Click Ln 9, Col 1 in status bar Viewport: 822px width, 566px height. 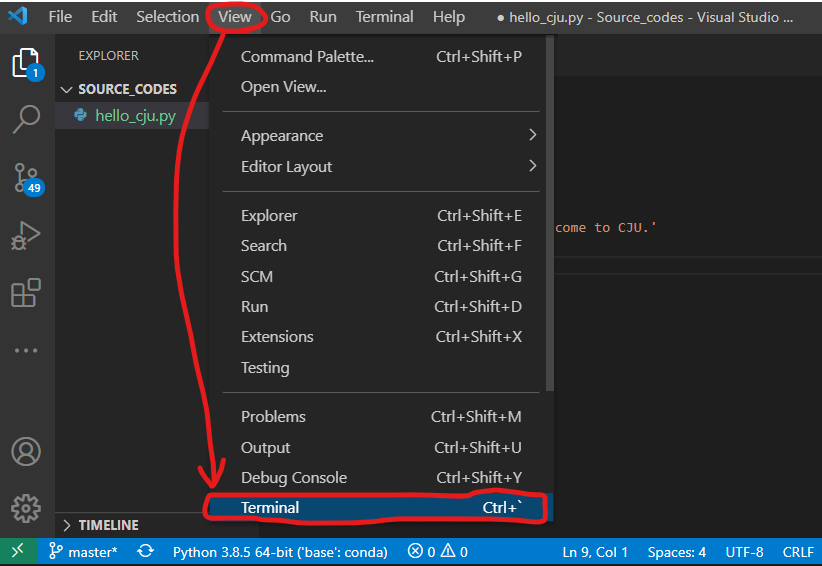(595, 552)
